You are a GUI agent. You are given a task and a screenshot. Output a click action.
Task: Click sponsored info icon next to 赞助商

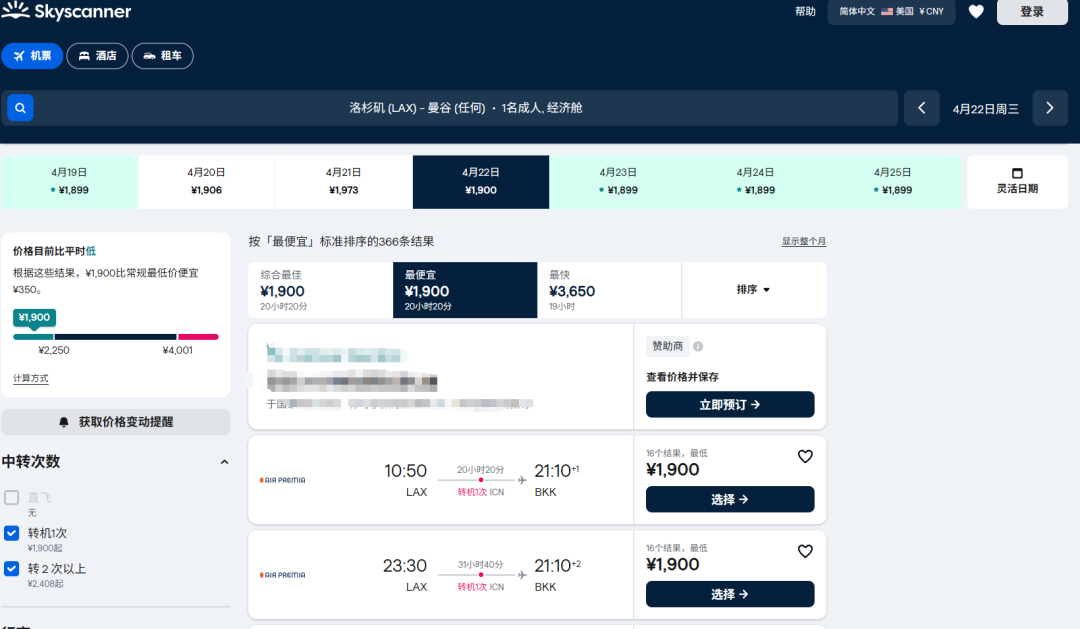point(698,347)
